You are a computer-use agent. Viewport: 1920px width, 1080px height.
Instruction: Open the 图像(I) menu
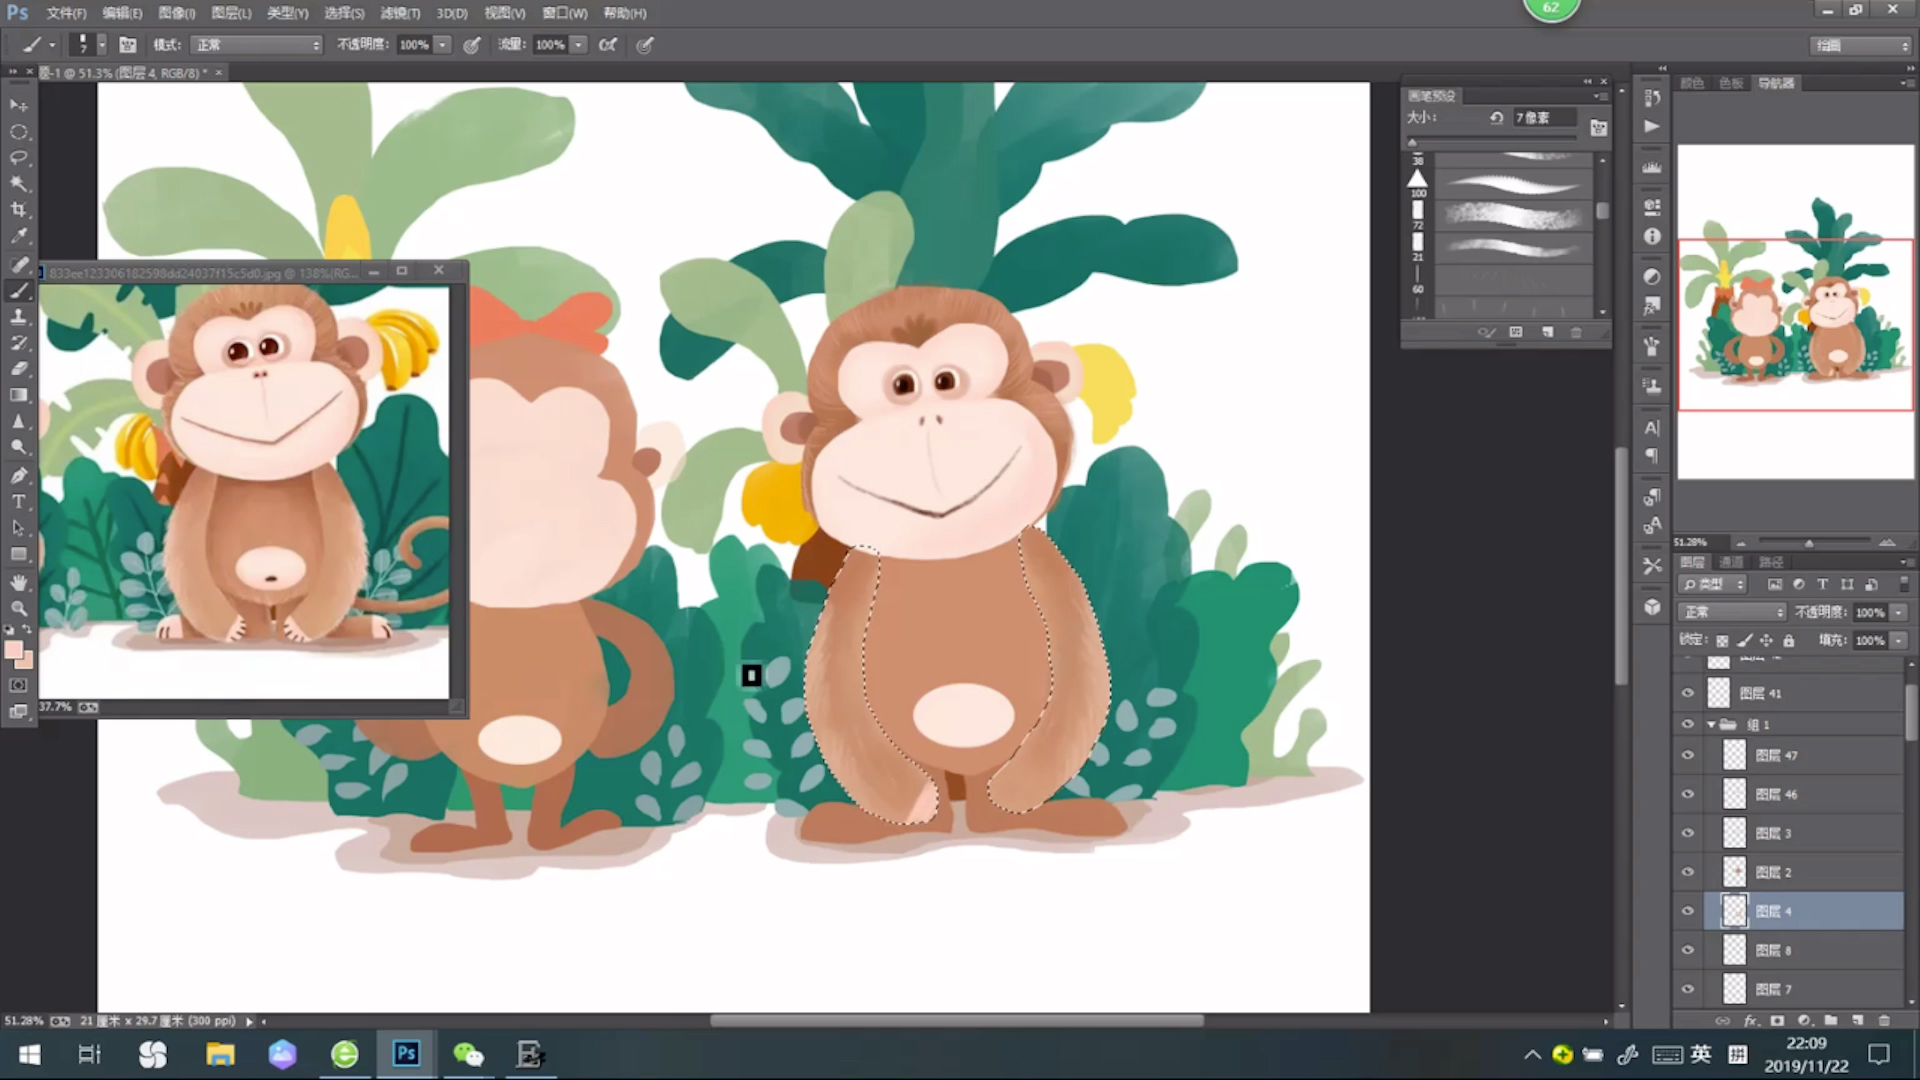point(177,13)
